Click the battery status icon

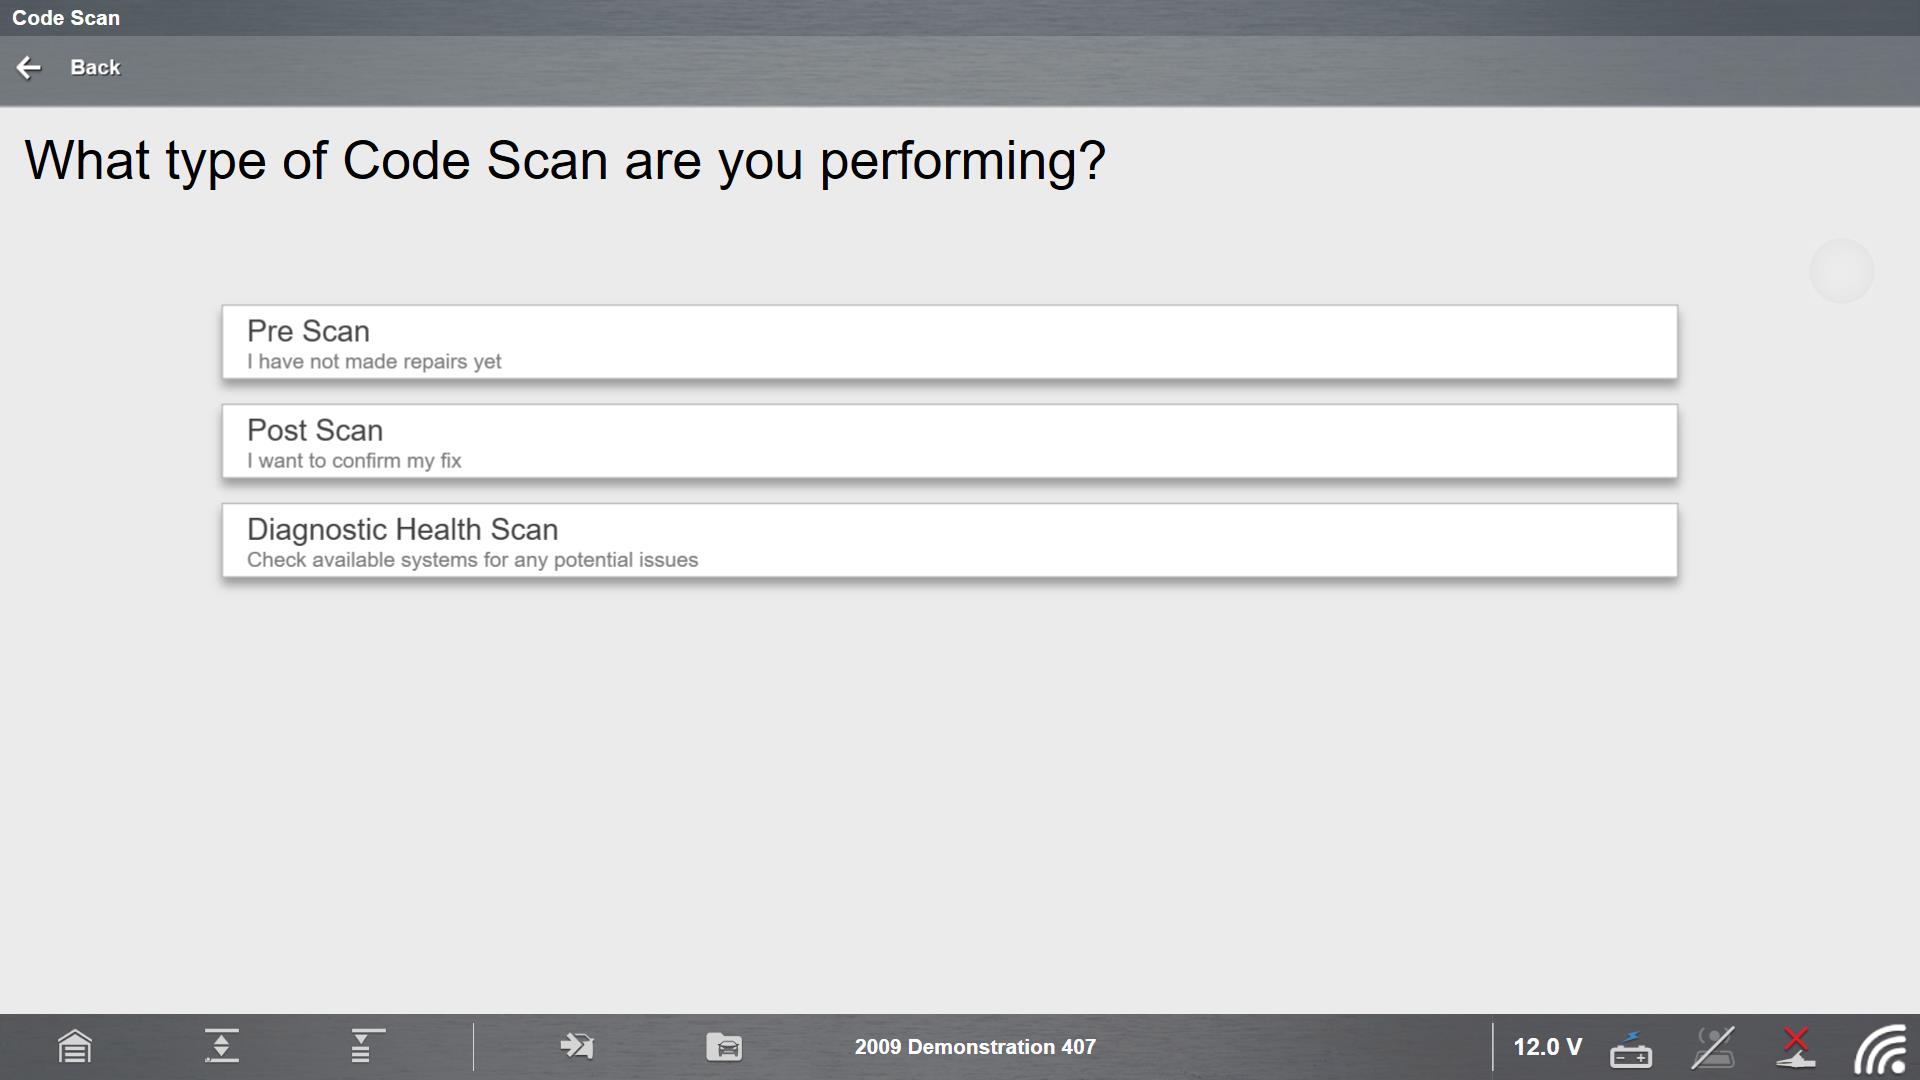(x=1631, y=1049)
